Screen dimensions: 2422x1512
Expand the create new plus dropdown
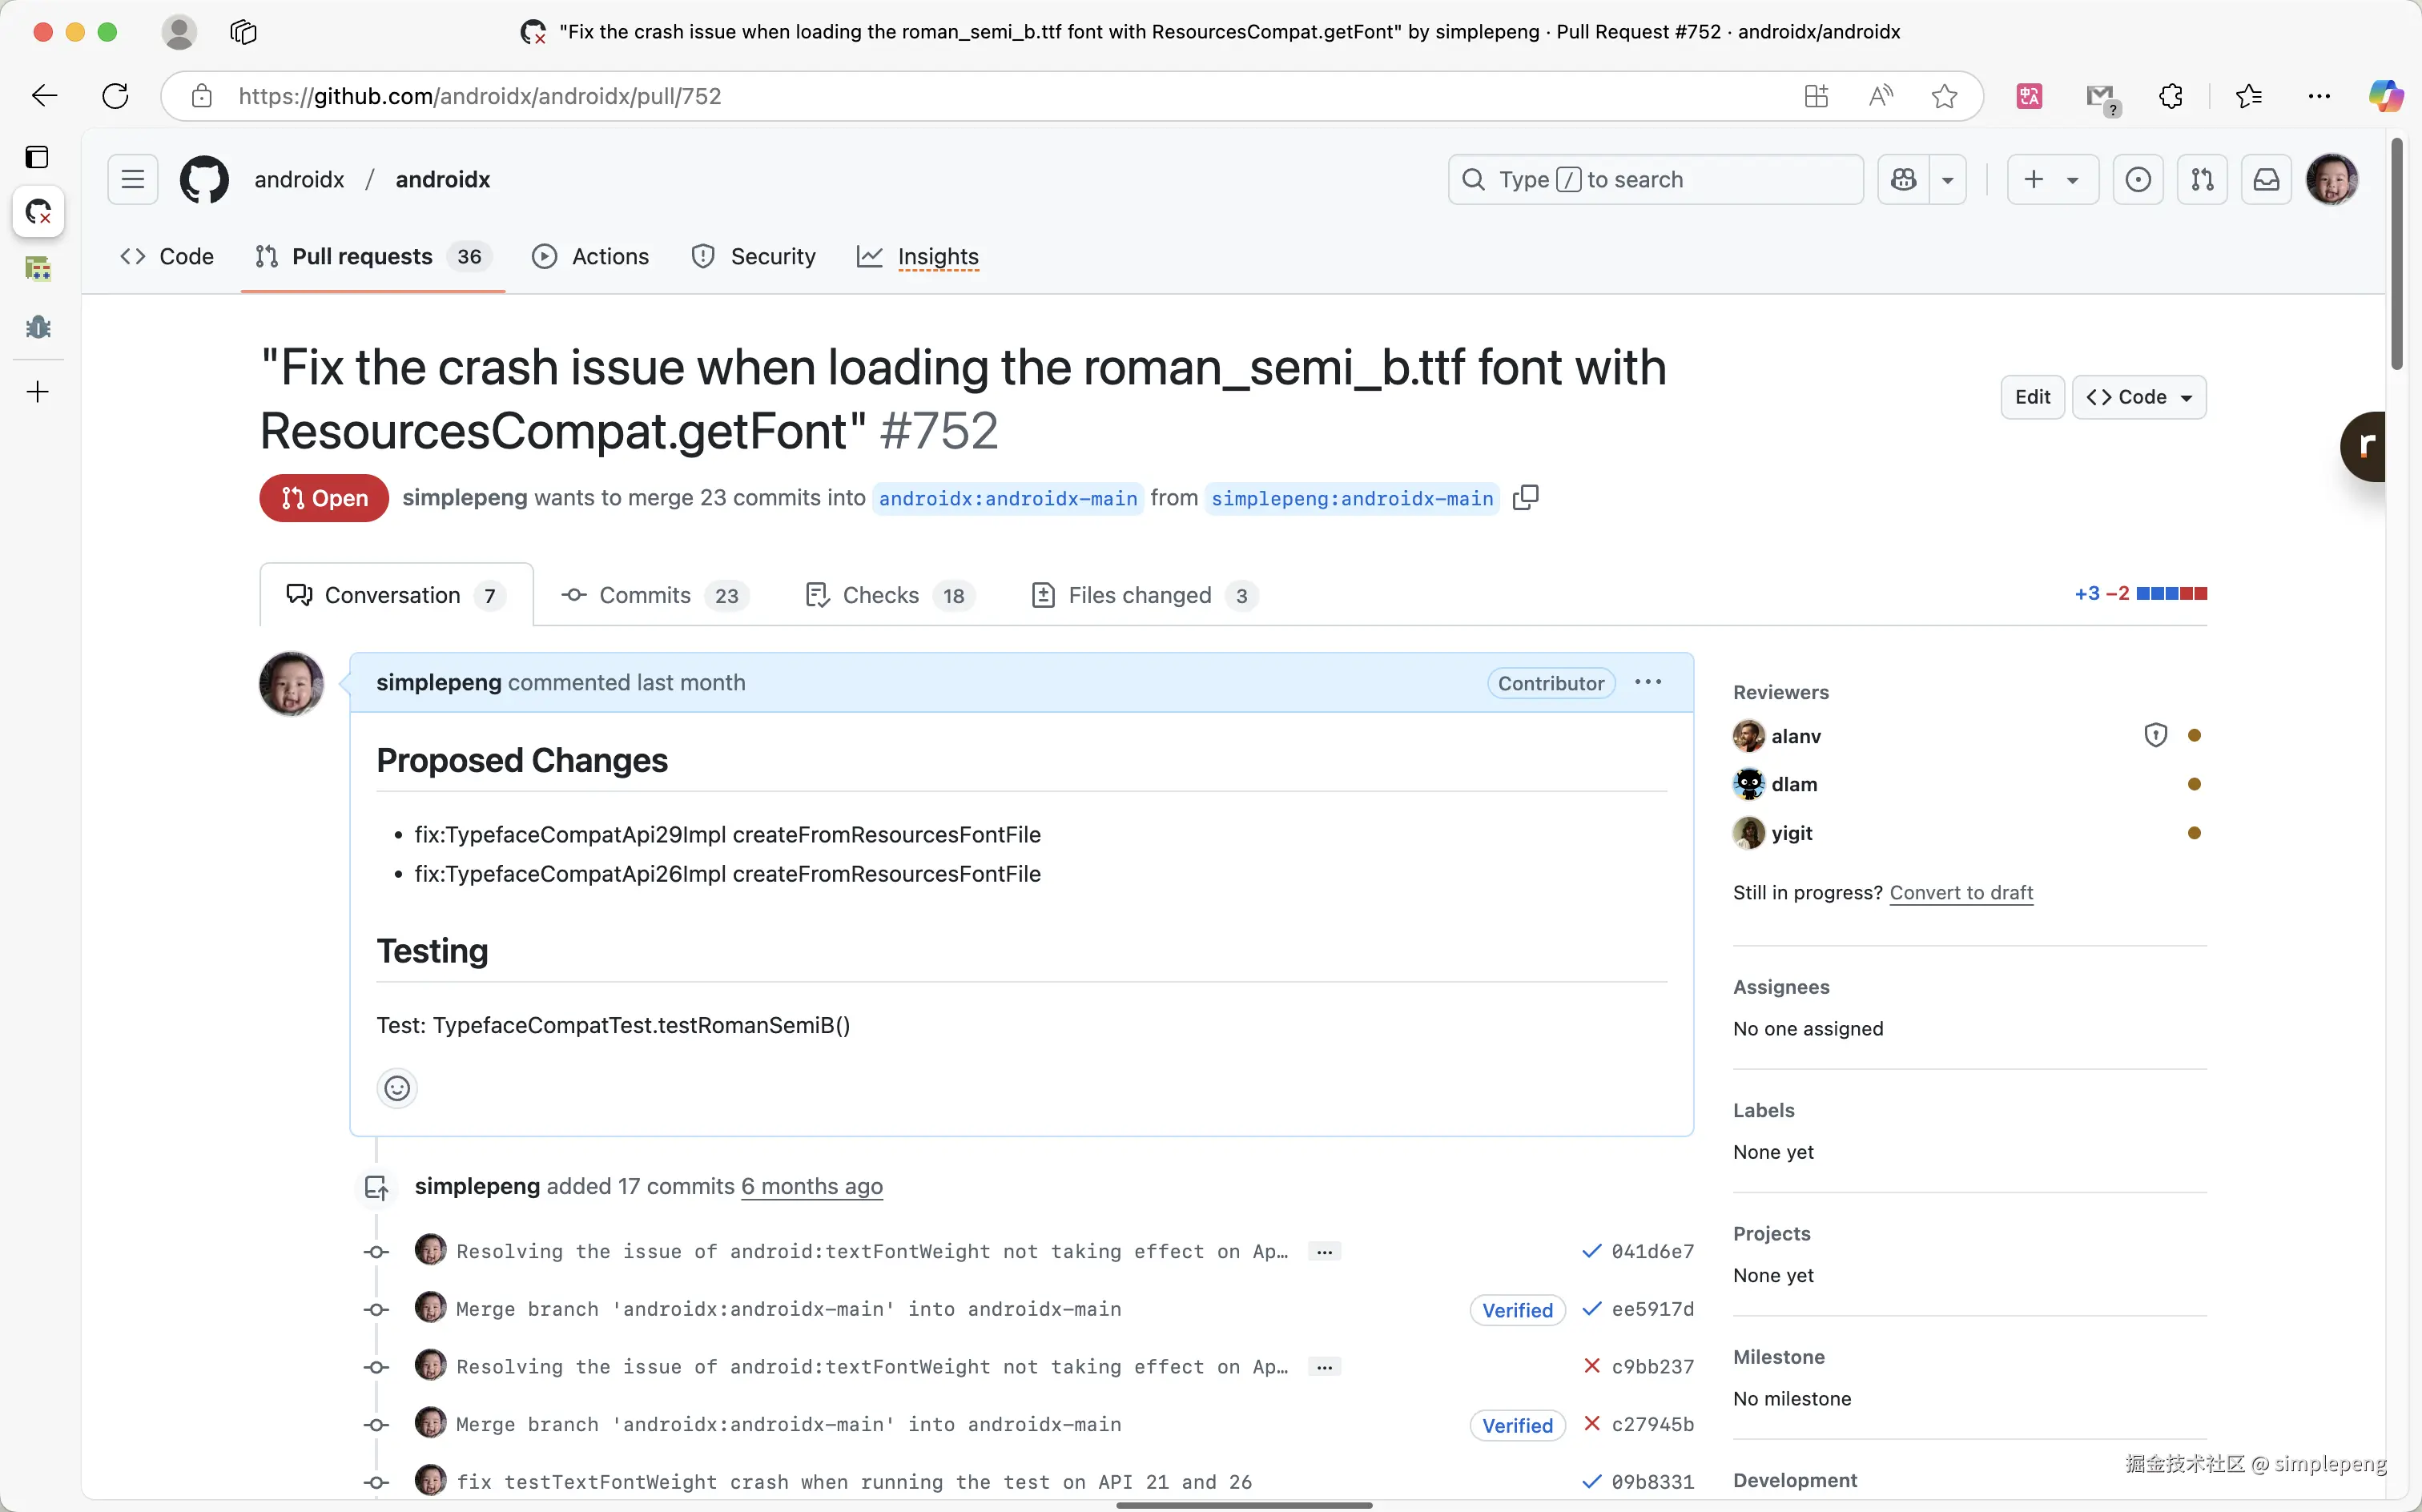(x=2052, y=179)
